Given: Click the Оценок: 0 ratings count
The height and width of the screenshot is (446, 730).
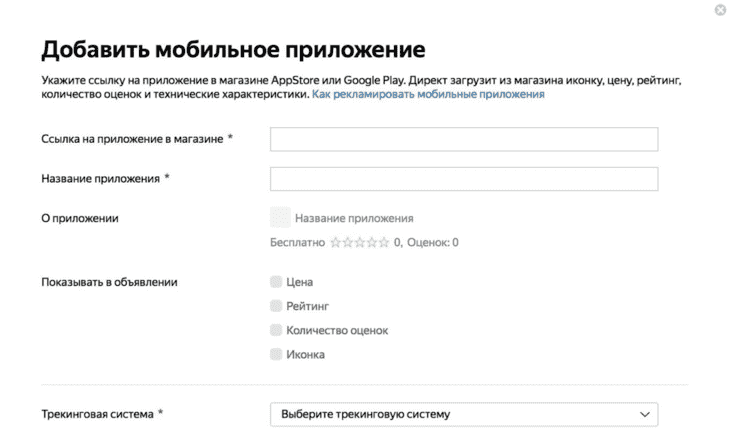Looking at the screenshot, I should (433, 243).
